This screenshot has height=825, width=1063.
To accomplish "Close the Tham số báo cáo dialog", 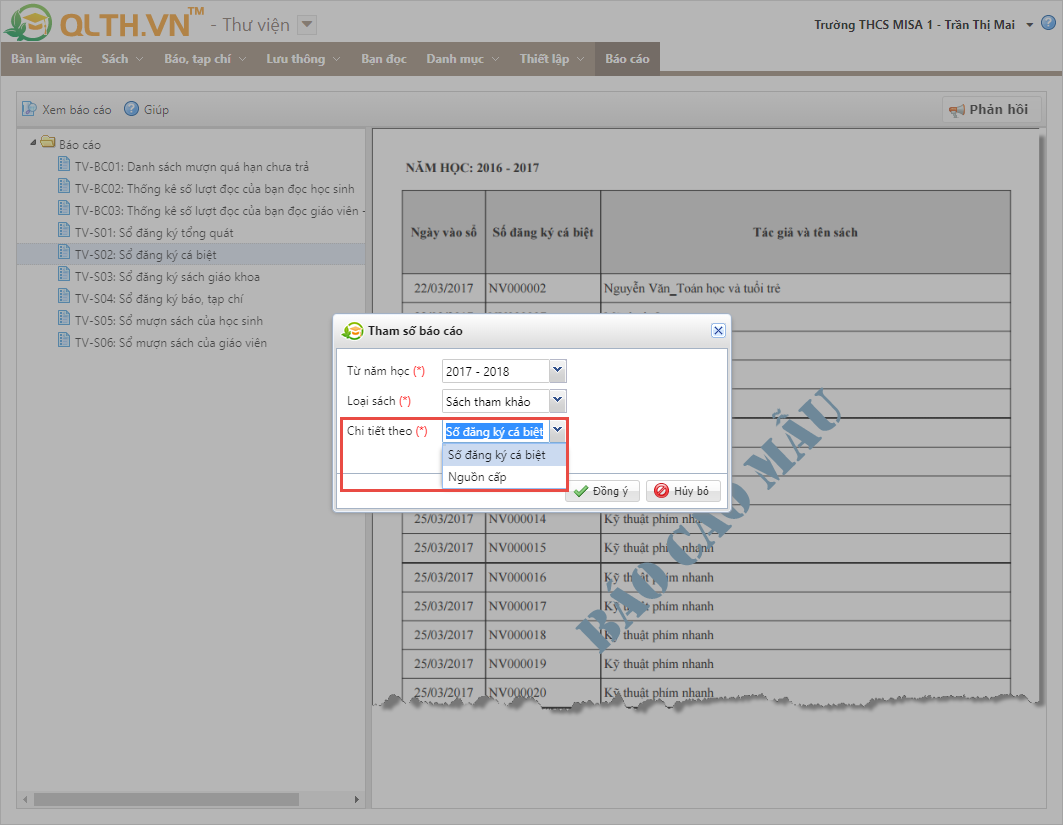I will click(718, 330).
